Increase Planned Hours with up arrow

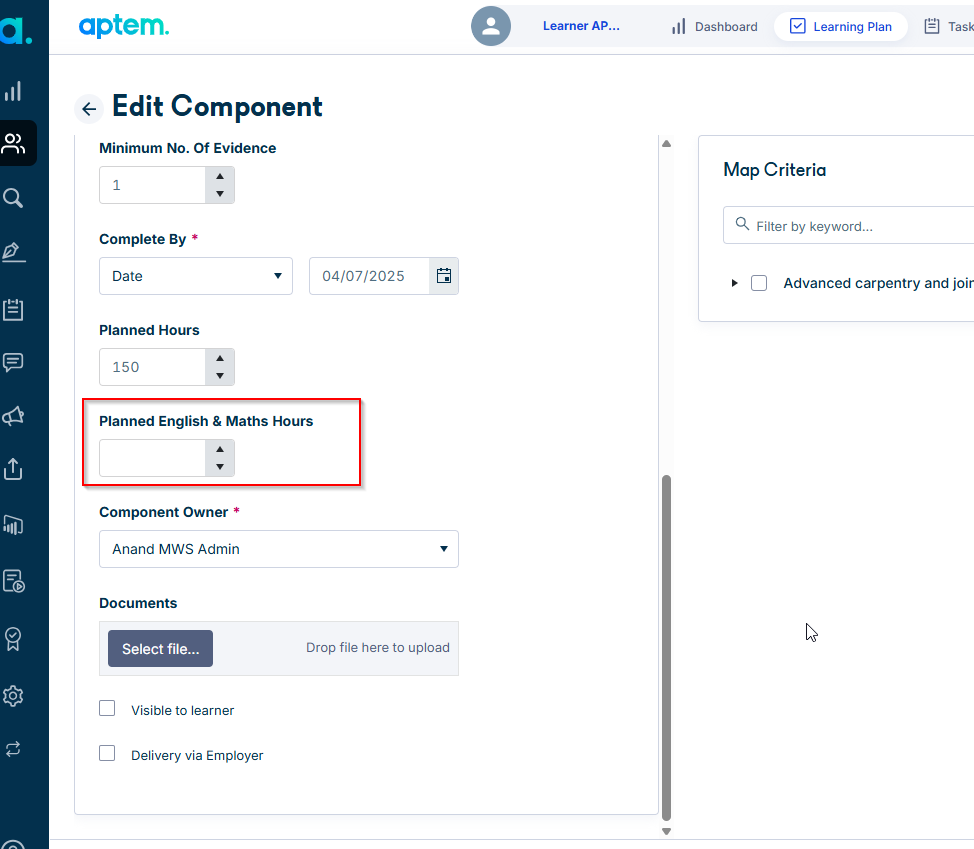click(x=220, y=358)
